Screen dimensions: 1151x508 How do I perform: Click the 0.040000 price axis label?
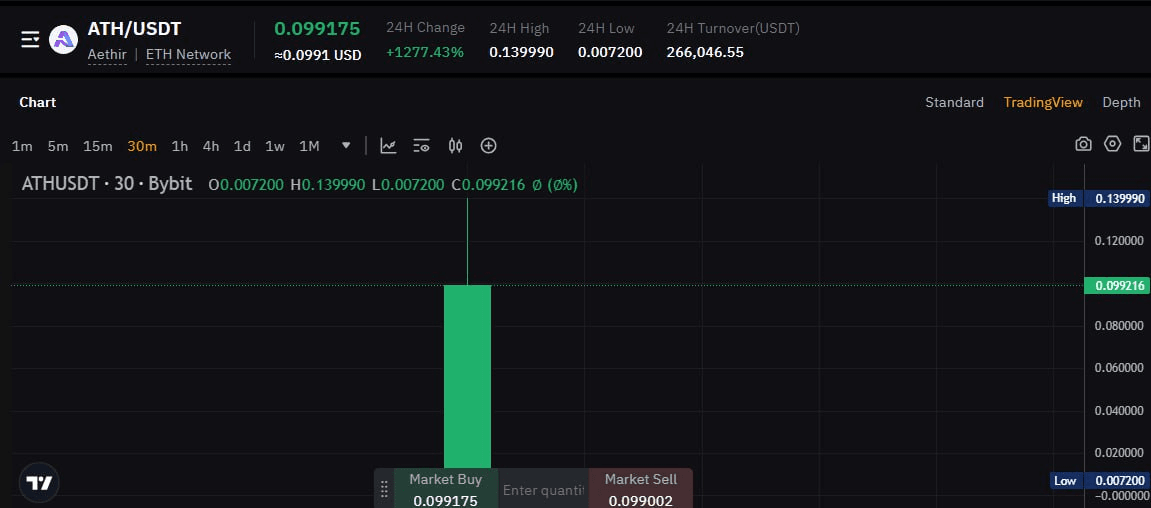click(1119, 410)
